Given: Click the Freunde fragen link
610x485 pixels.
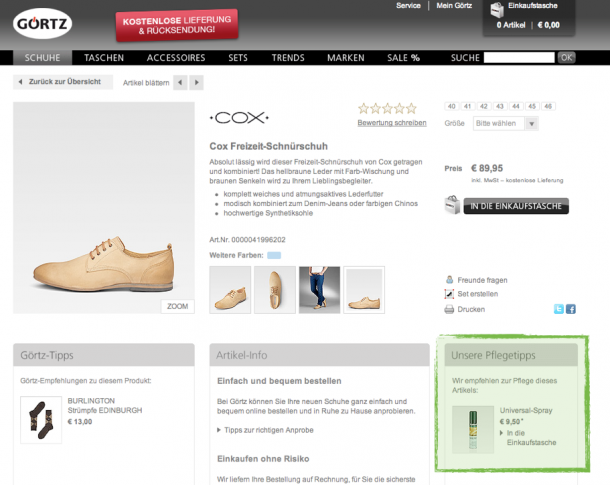Looking at the screenshot, I should click(x=482, y=280).
